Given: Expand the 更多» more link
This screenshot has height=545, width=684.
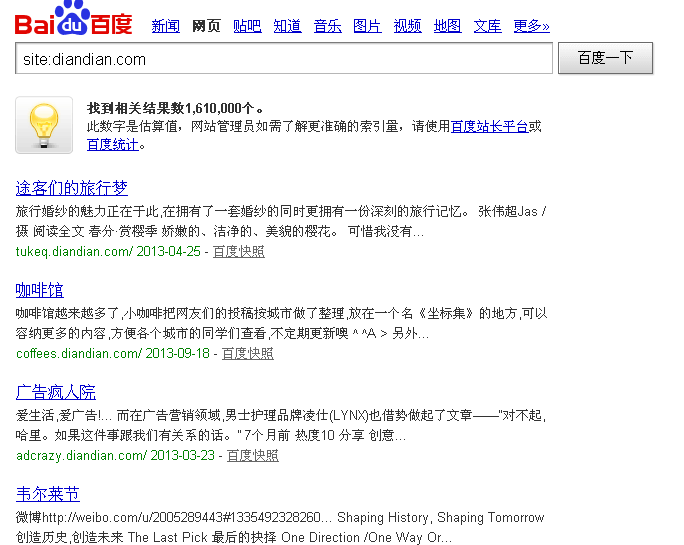Looking at the screenshot, I should (531, 26).
